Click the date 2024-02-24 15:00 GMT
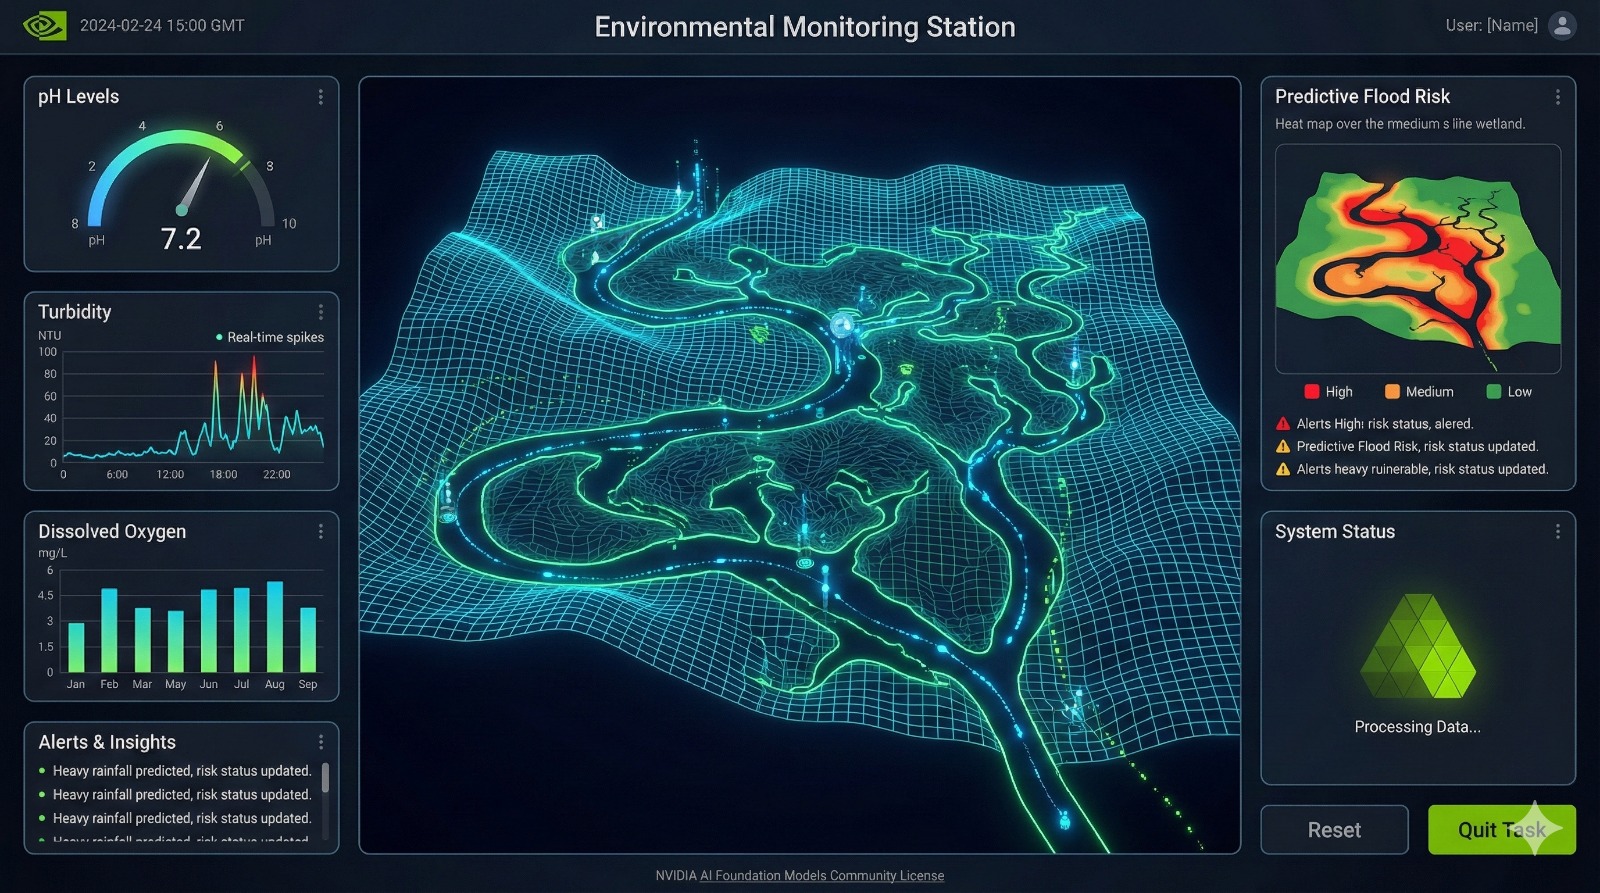The height and width of the screenshot is (893, 1600). point(162,26)
